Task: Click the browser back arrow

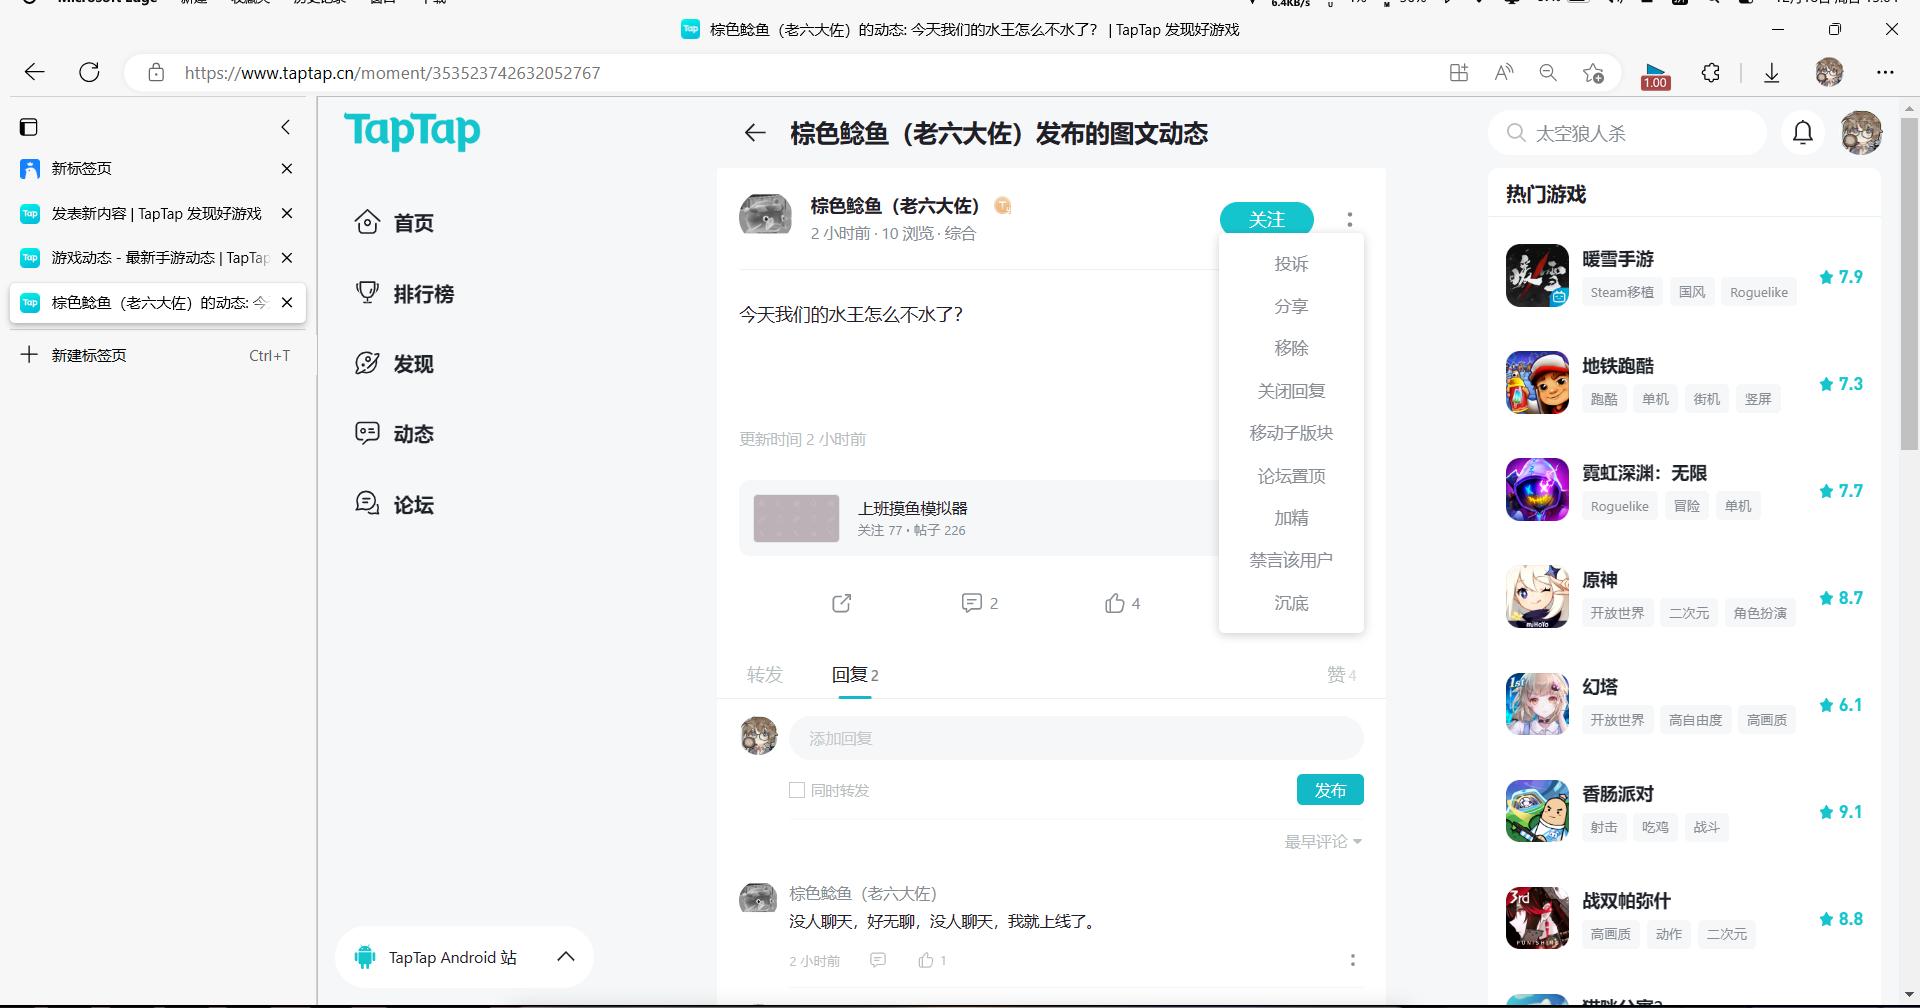Action: 35,72
